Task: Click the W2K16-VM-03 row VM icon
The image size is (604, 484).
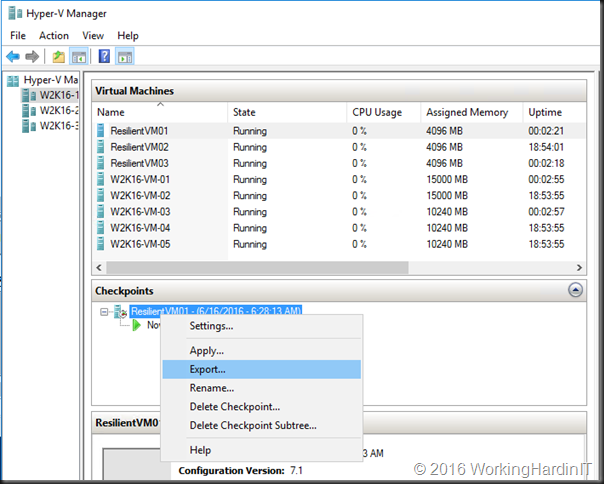Action: [101, 212]
